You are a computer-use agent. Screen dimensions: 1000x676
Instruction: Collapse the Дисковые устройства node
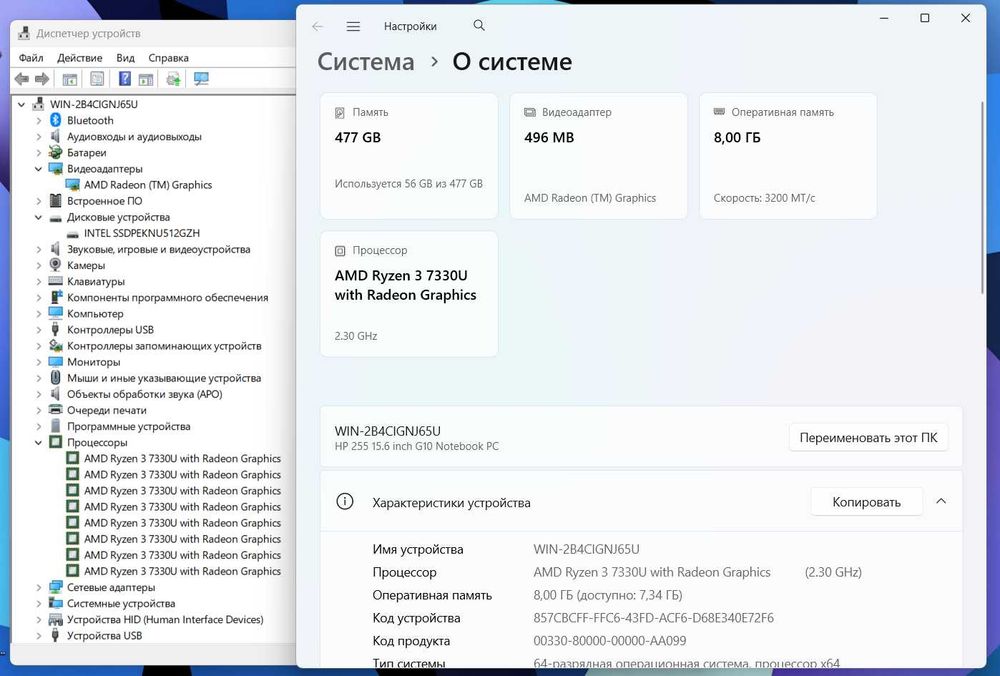(38, 217)
